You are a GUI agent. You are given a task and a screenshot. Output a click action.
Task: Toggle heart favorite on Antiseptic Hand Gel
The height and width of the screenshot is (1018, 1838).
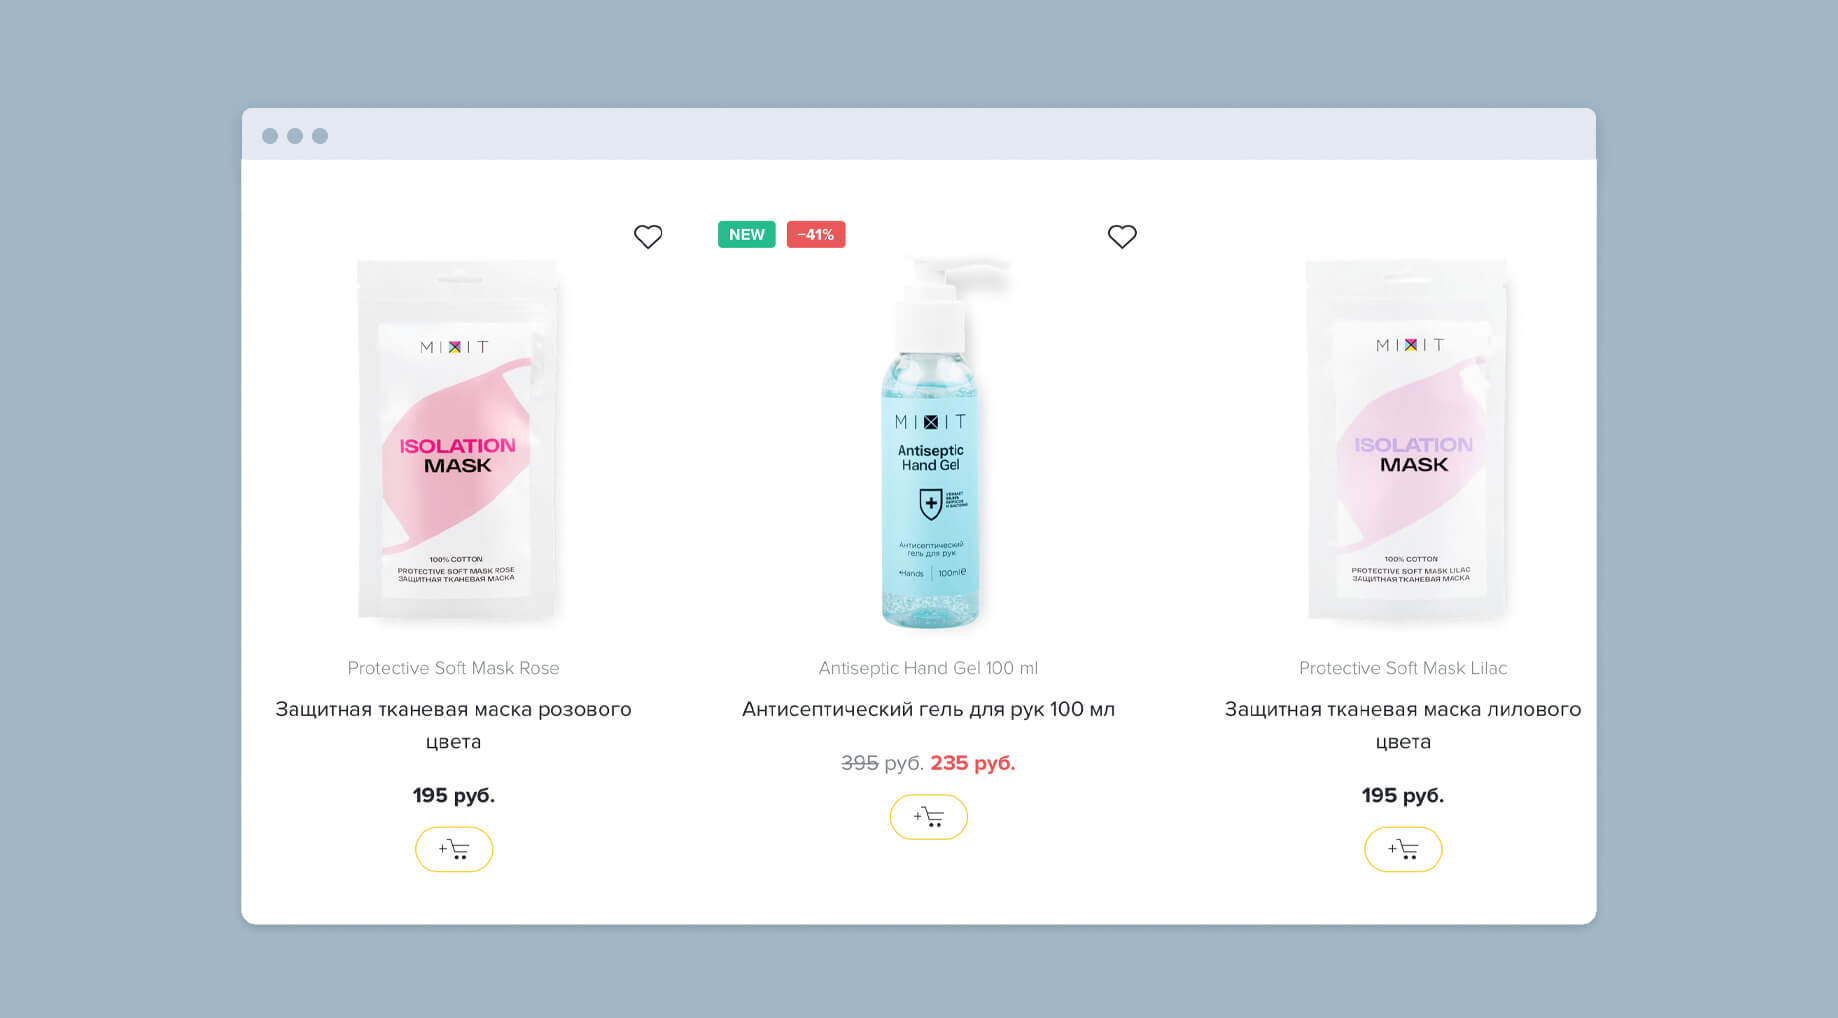coord(1122,237)
